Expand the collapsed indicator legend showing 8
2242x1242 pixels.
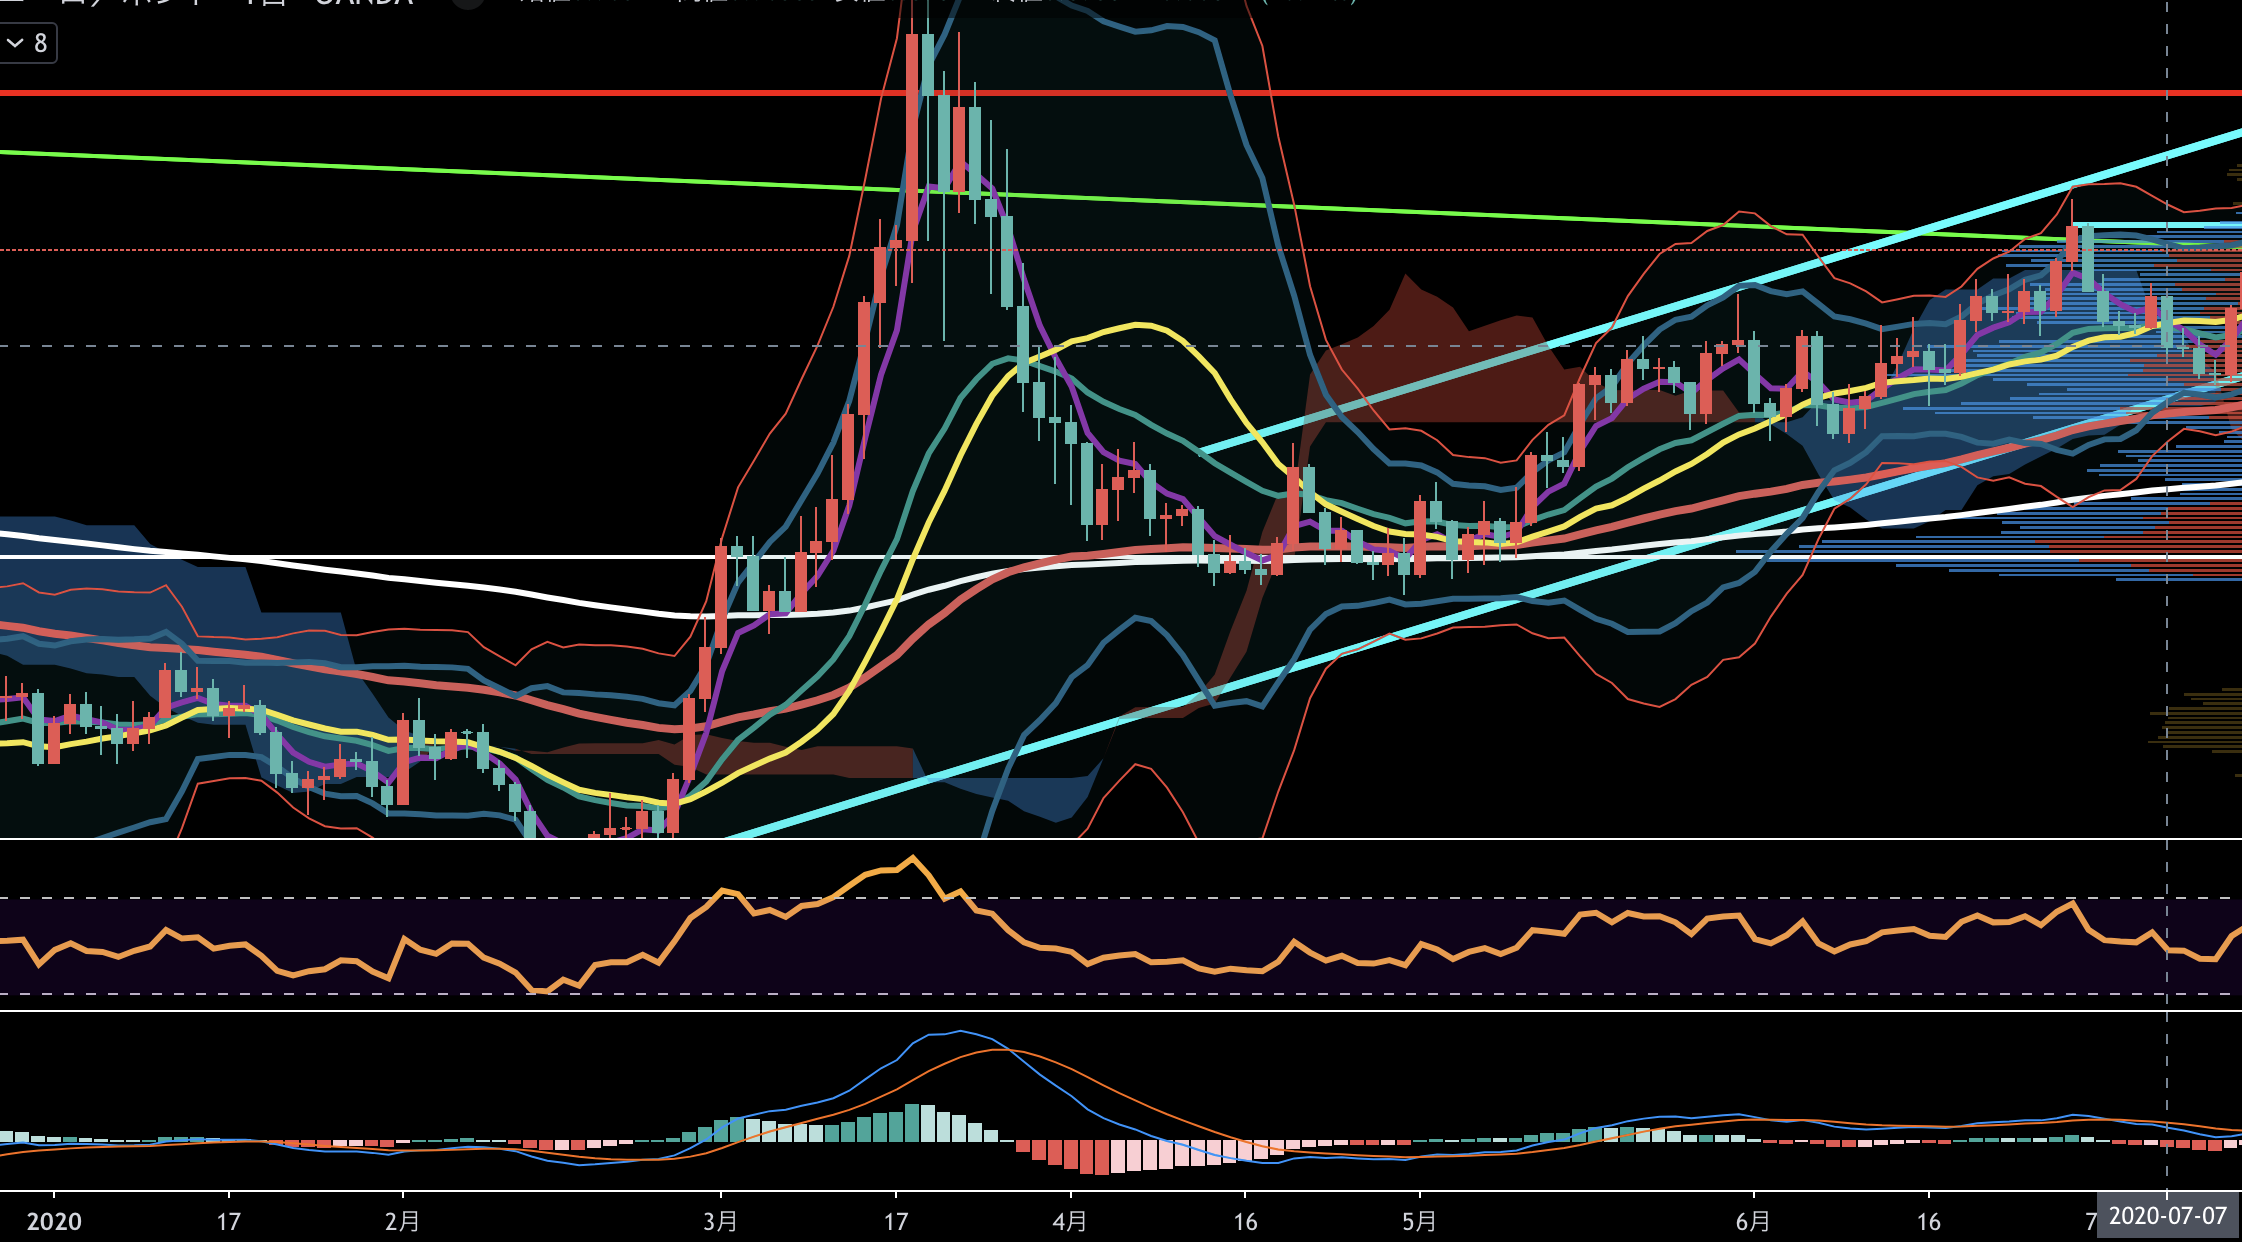[x=27, y=43]
